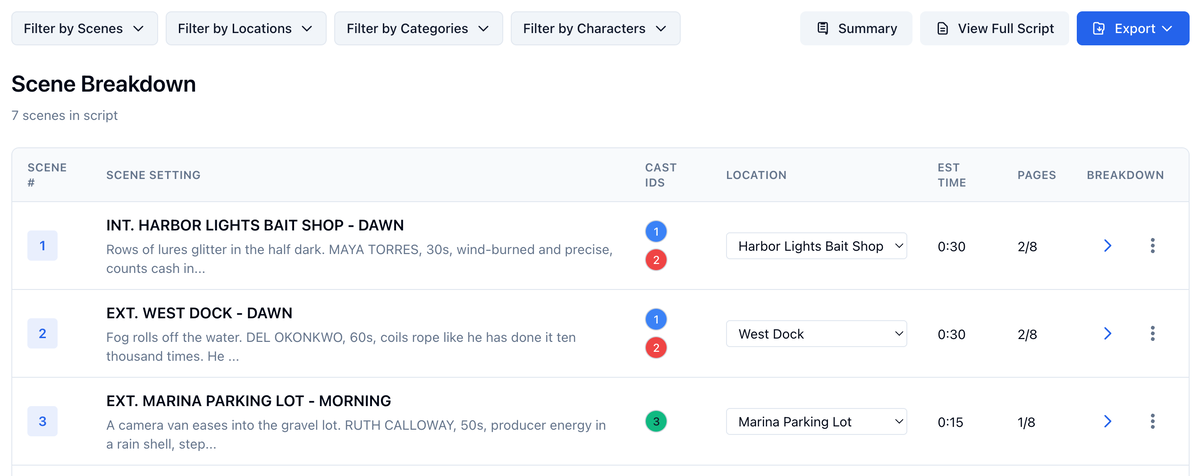Click the CAST IDS column header
Viewport: 1200px width, 476px height.
coord(661,175)
